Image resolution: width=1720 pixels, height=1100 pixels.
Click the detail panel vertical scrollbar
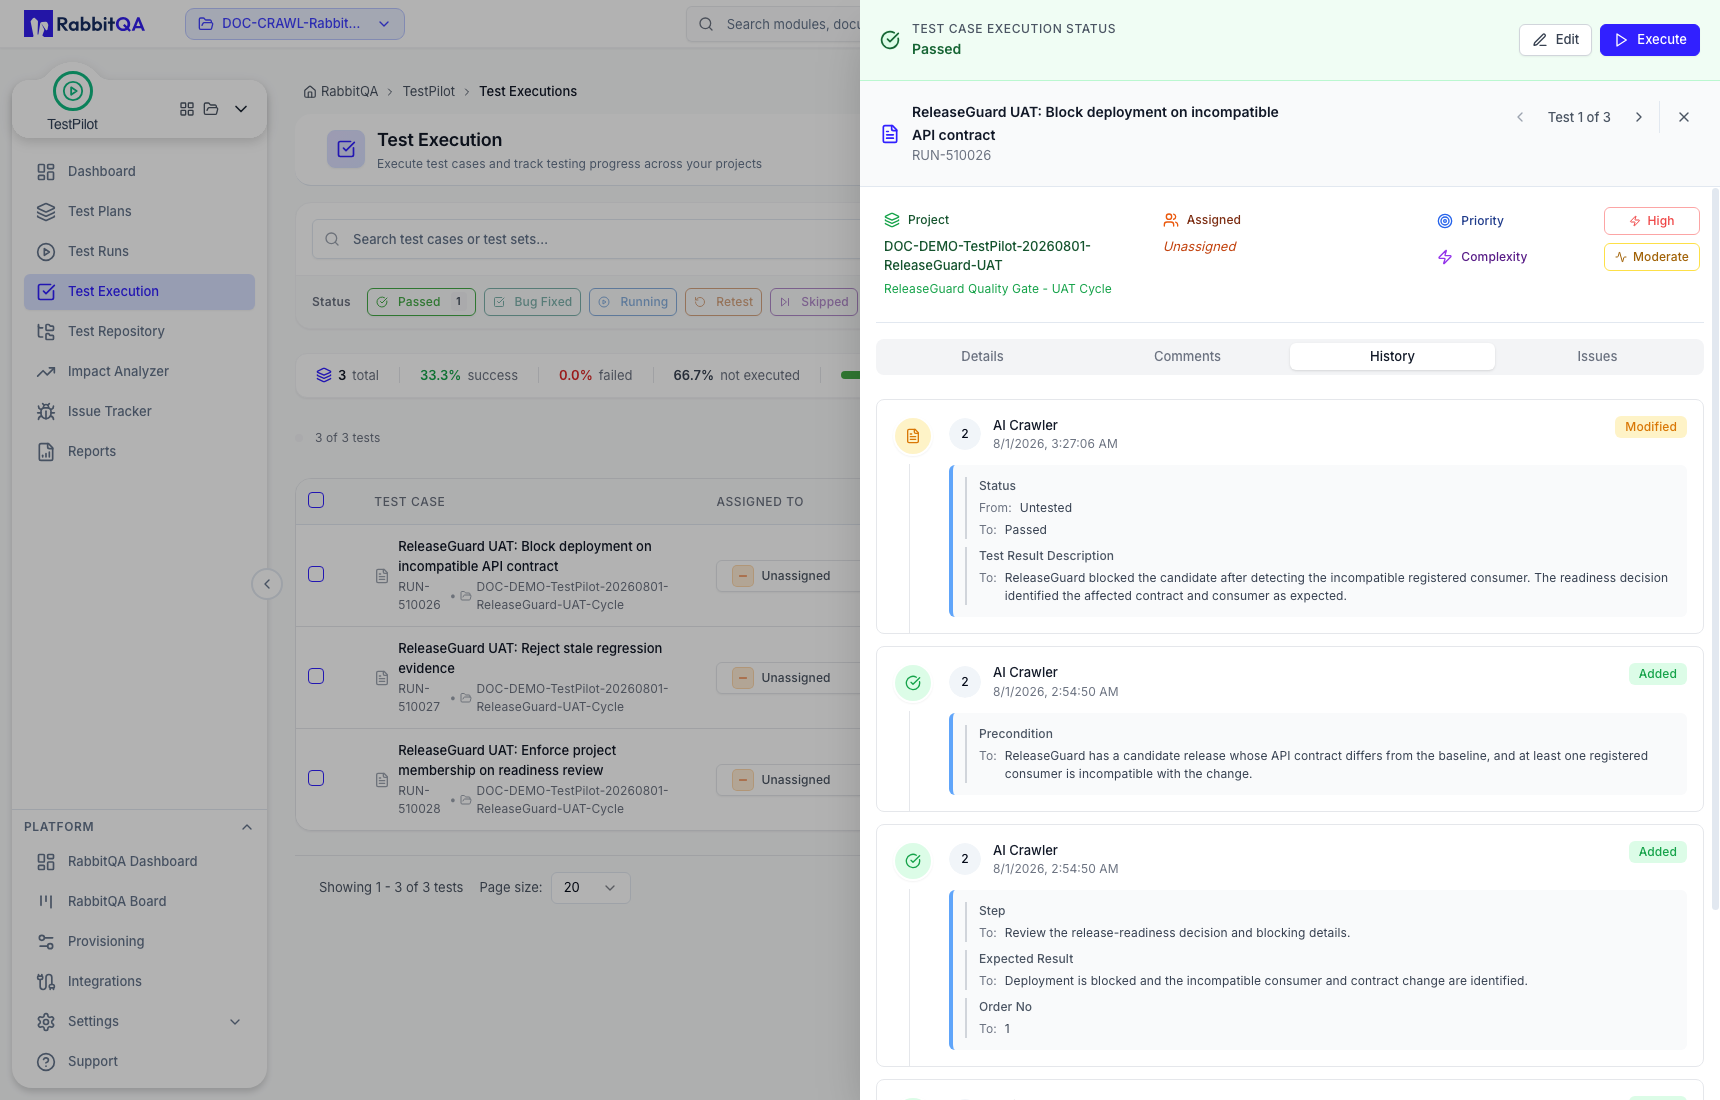1715,550
